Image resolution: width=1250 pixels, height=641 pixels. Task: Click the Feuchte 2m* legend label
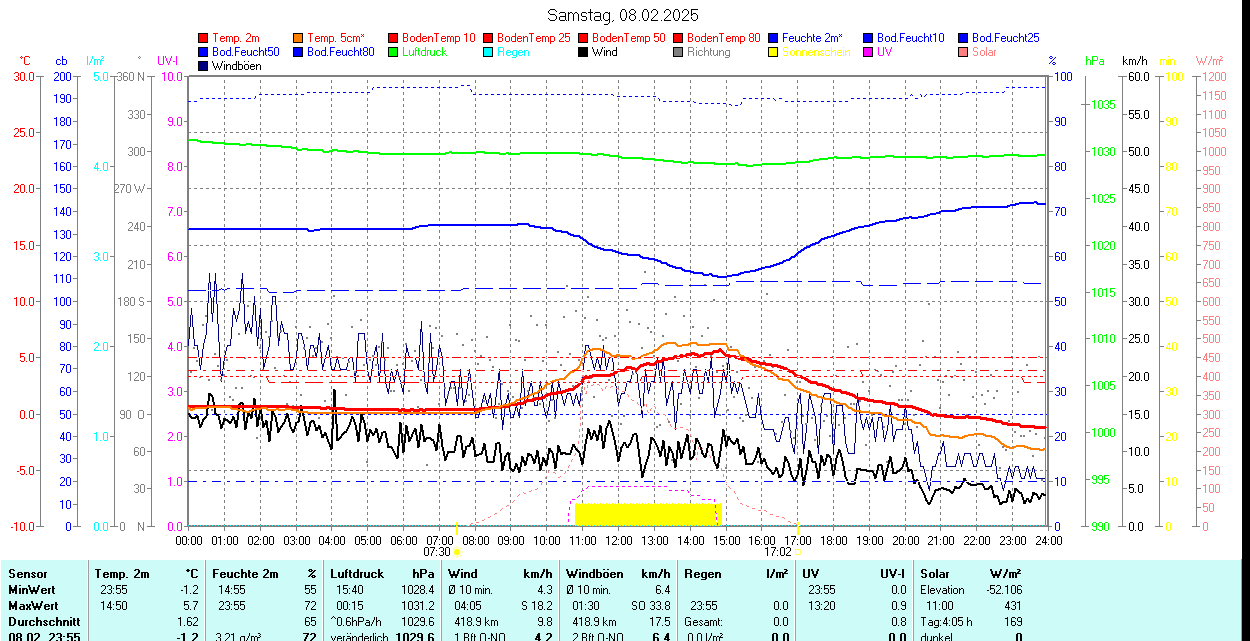(x=814, y=38)
